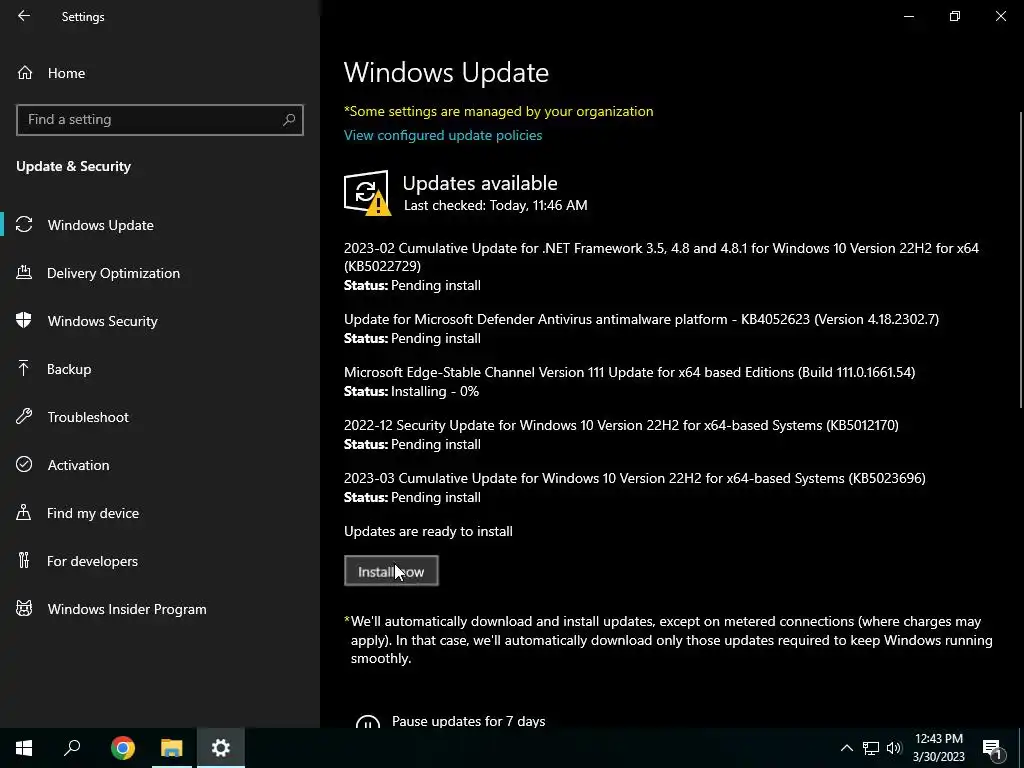This screenshot has width=1024, height=768.
Task: Click the Windows Insider Program cat icon
Action: coord(24,609)
